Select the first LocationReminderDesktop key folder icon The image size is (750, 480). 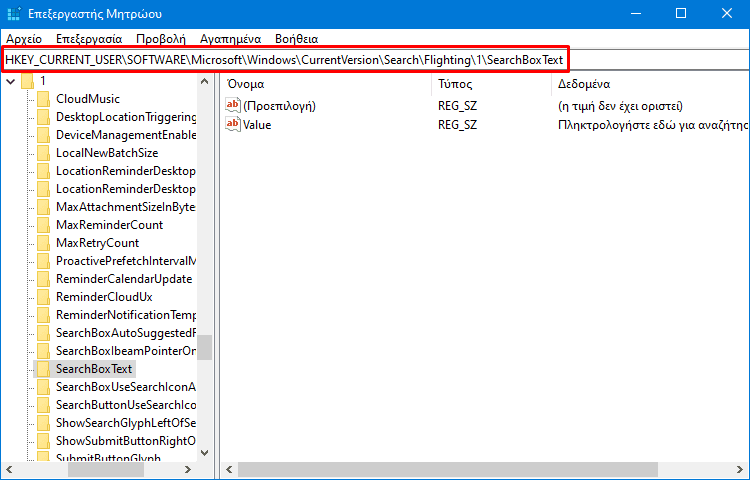[x=43, y=171]
